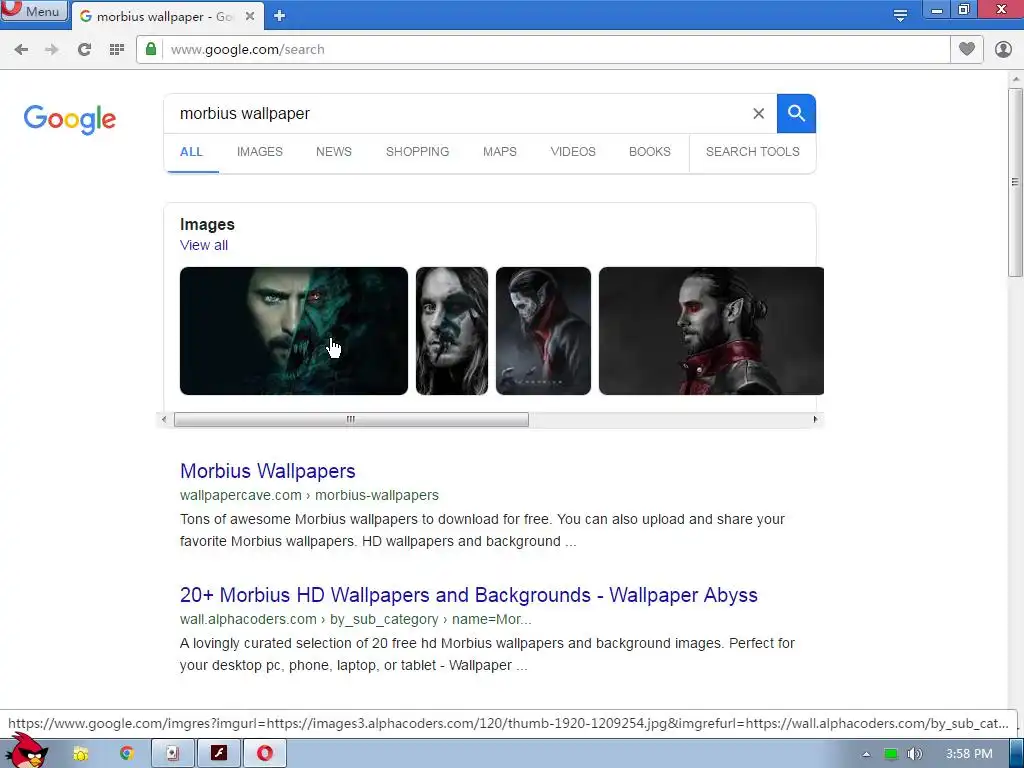Switch to the IMAGES tab

tap(260, 152)
